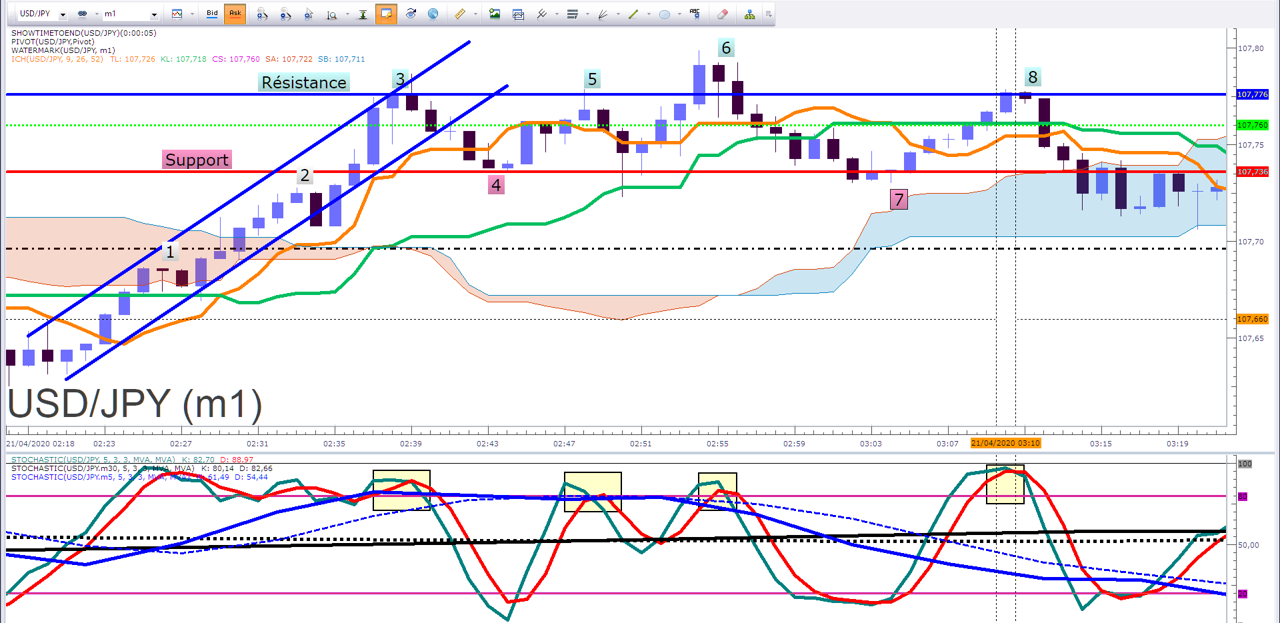Viewport: 1280px width, 623px height.
Task: Expand the ruler tool dropdown arrow
Action: 475,14
